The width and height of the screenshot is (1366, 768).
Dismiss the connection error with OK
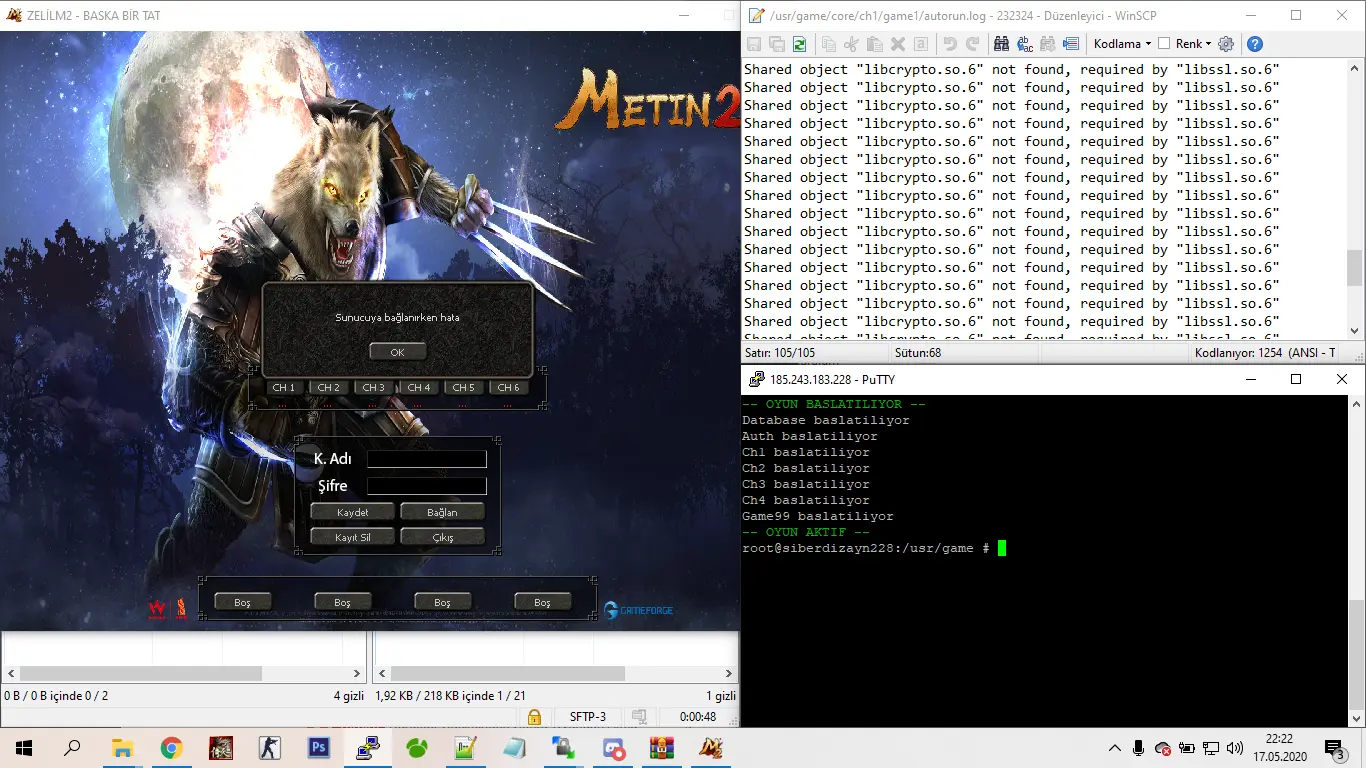pyautogui.click(x=397, y=352)
